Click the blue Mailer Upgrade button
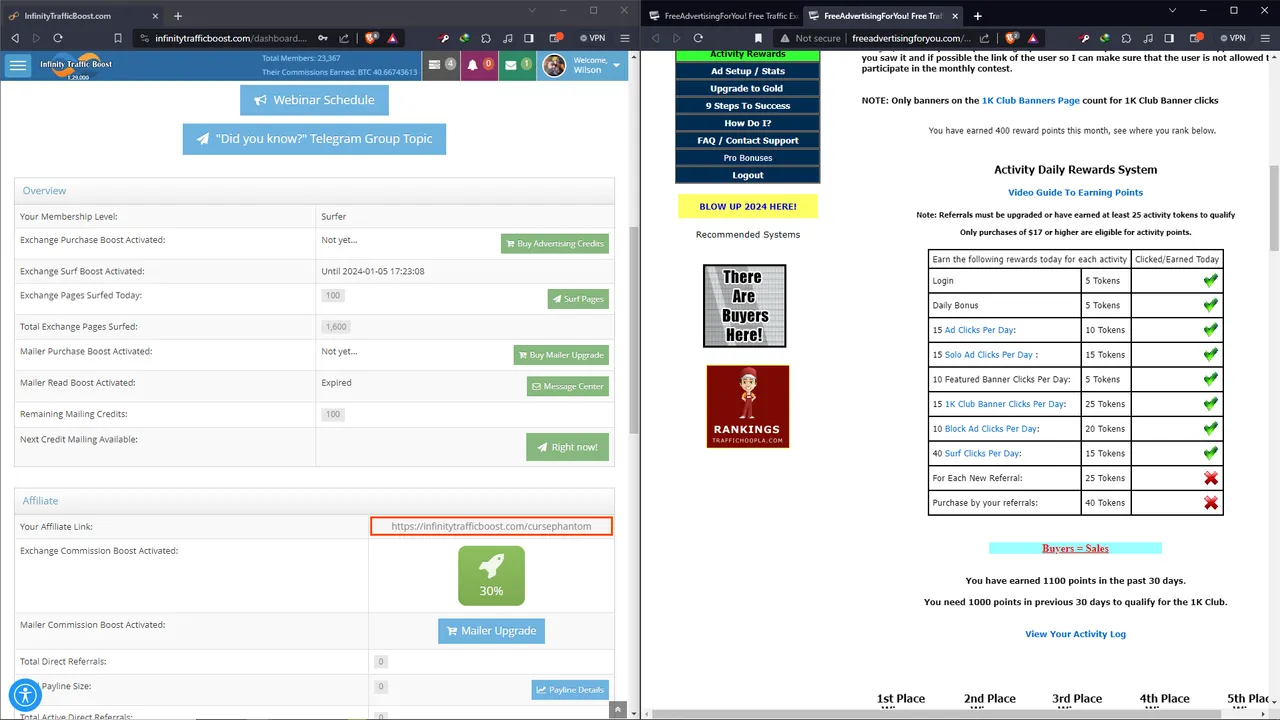The image size is (1280, 720). [x=491, y=631]
